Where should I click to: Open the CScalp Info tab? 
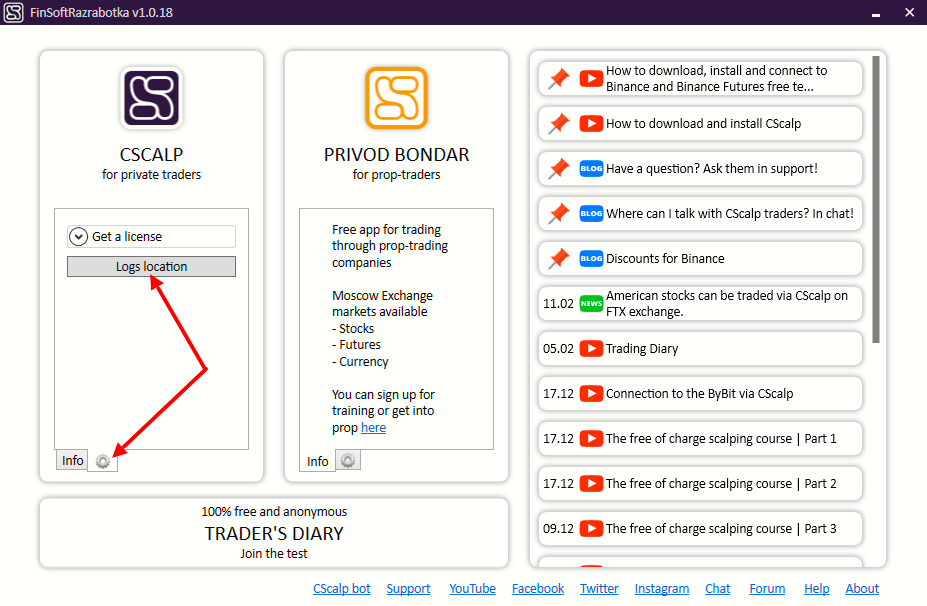tap(73, 461)
